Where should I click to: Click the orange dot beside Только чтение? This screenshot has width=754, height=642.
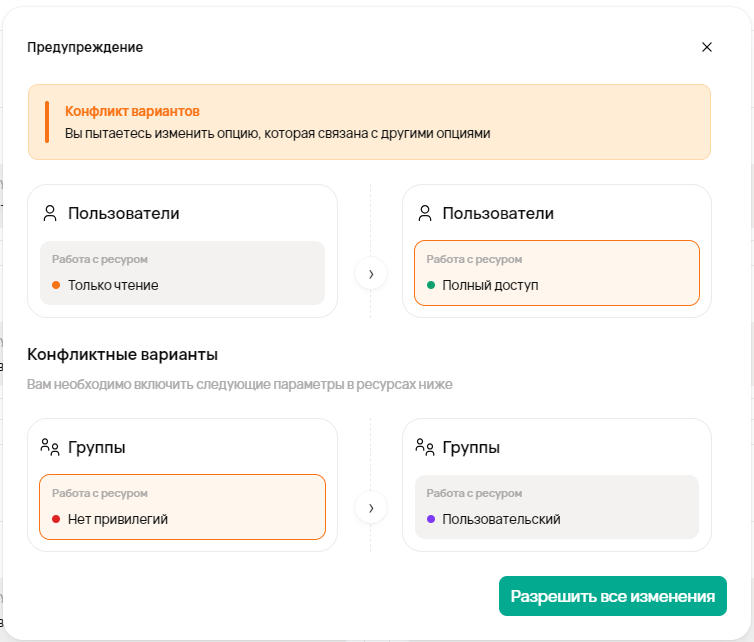tap(56, 285)
